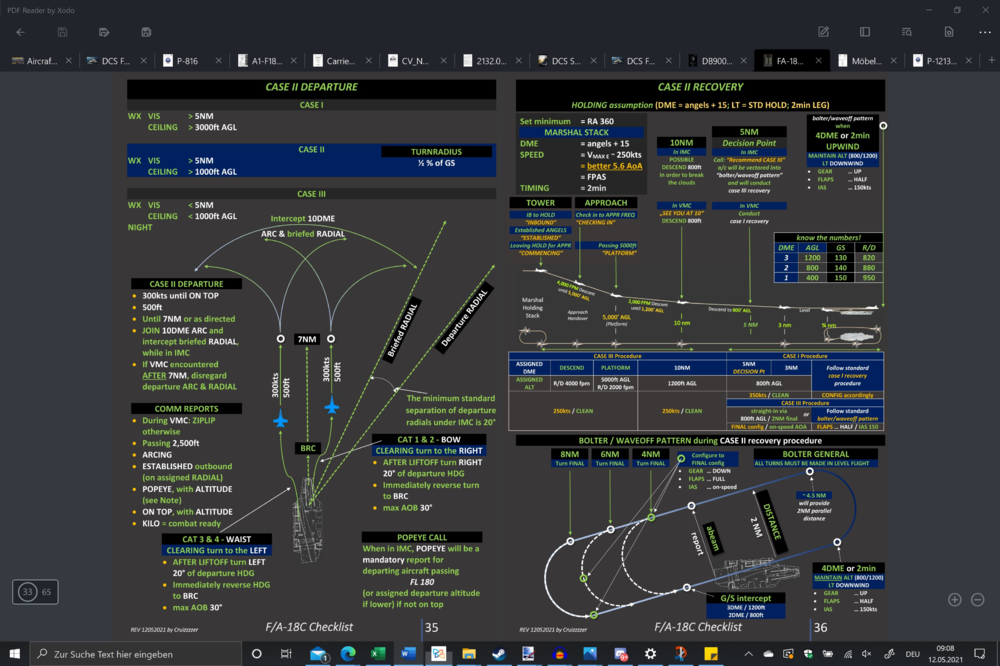Open the DEU language input selector

click(913, 653)
